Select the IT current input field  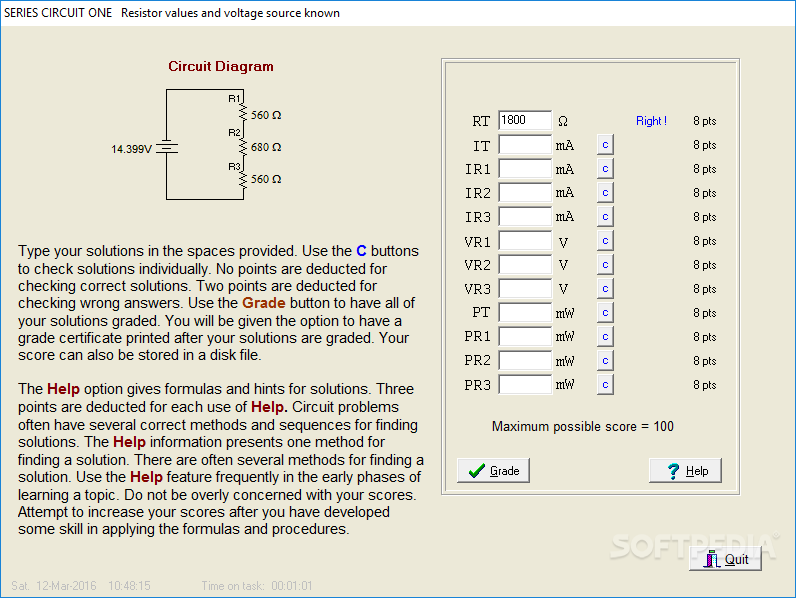(x=525, y=145)
